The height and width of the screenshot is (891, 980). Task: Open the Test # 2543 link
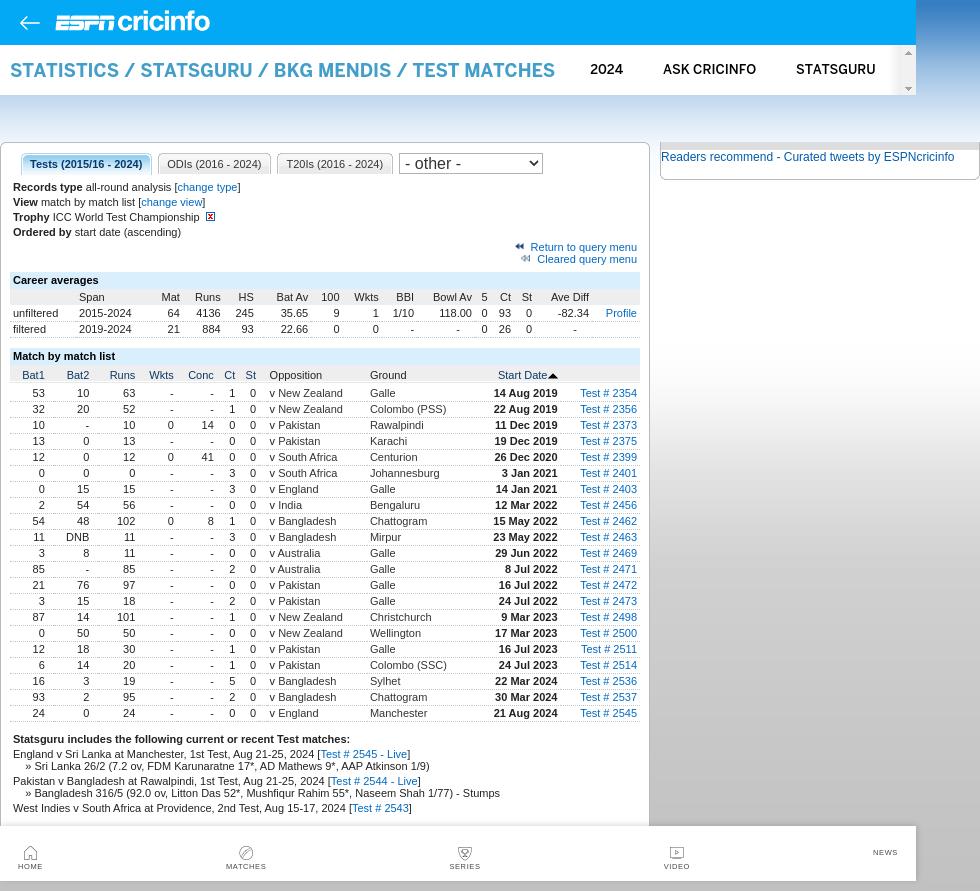[x=380, y=809]
